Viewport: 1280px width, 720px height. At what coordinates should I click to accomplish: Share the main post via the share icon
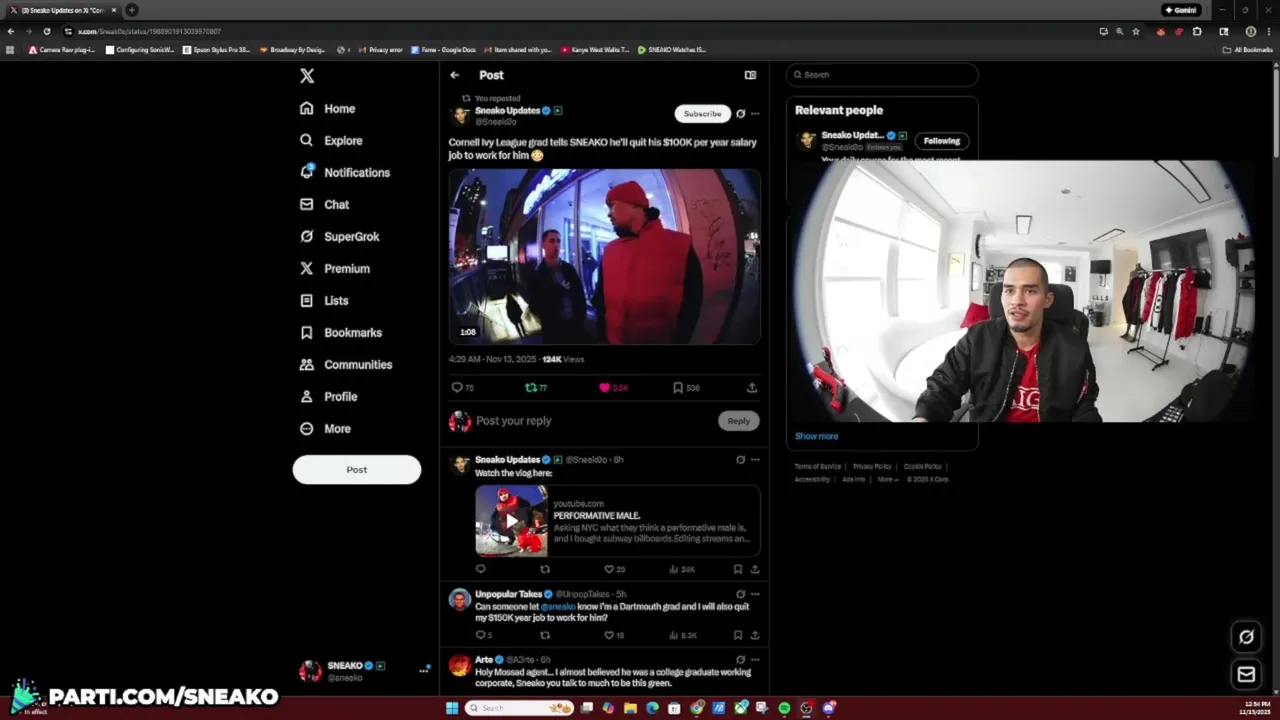[x=752, y=387]
